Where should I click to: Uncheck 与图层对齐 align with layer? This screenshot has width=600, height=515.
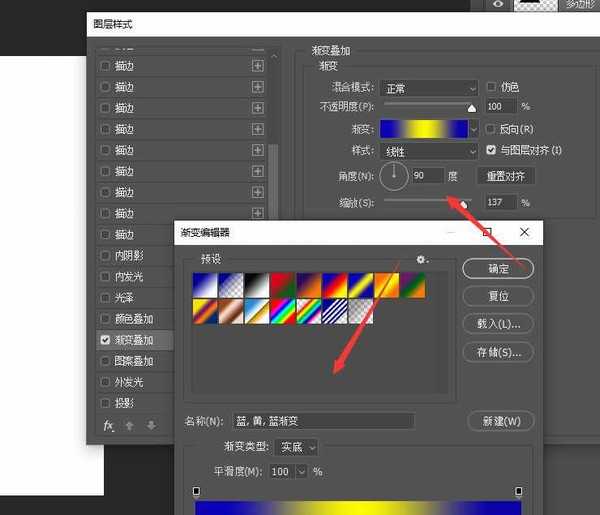[491, 150]
